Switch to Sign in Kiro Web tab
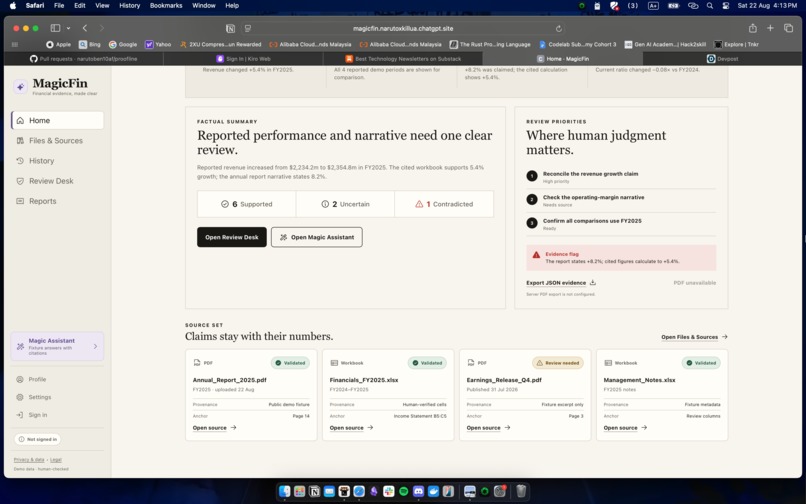The width and height of the screenshot is (806, 504). point(243,59)
